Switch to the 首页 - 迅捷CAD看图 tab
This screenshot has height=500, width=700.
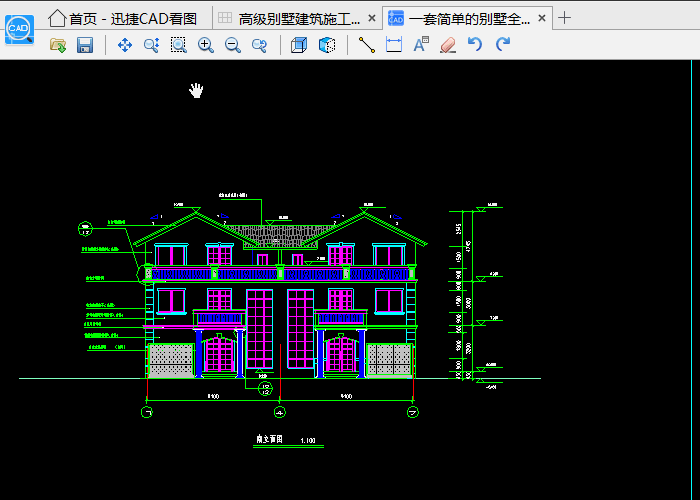(123, 18)
